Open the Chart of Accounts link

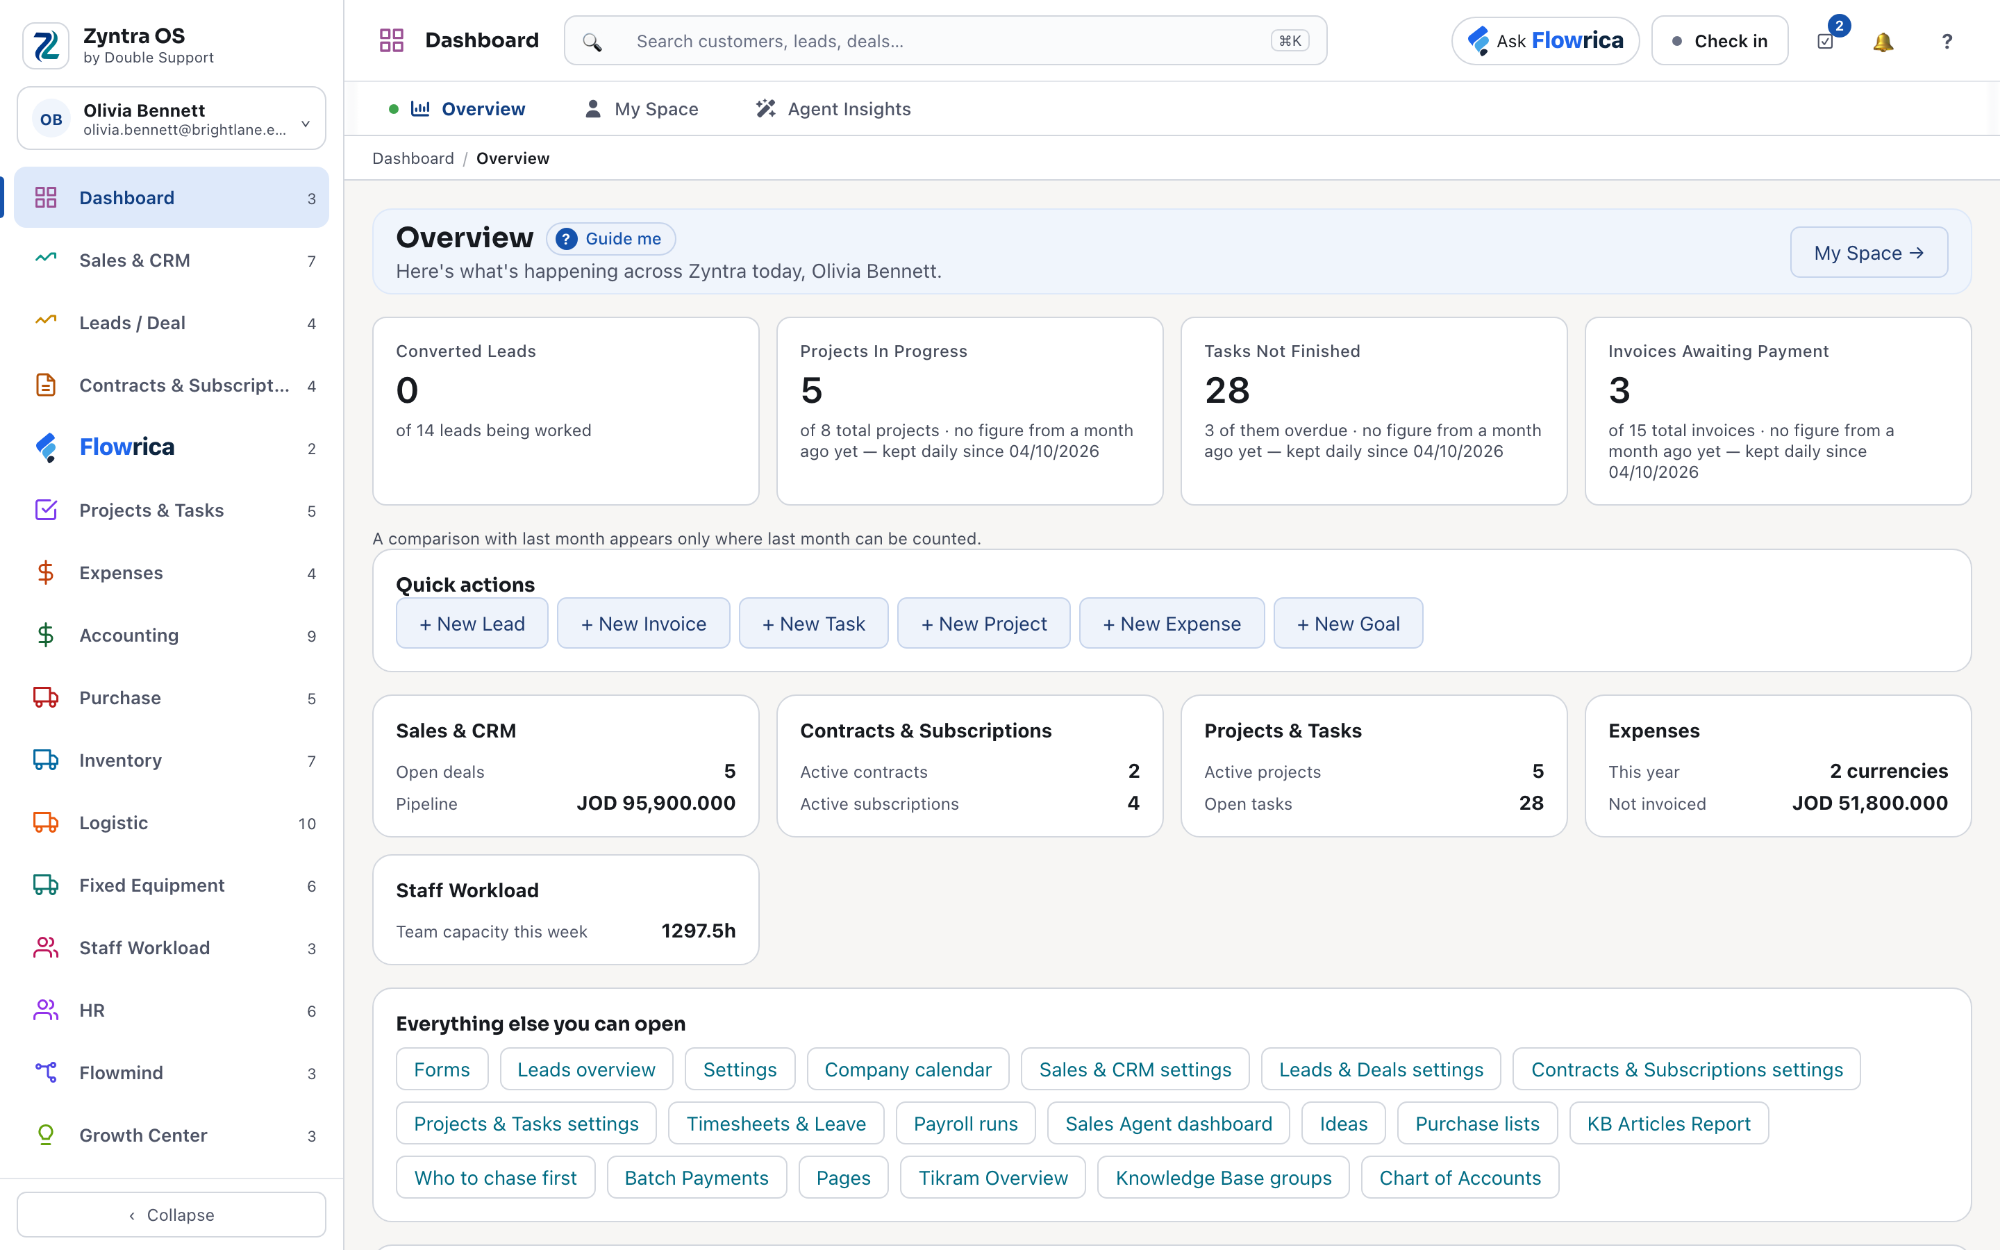[x=1460, y=1178]
